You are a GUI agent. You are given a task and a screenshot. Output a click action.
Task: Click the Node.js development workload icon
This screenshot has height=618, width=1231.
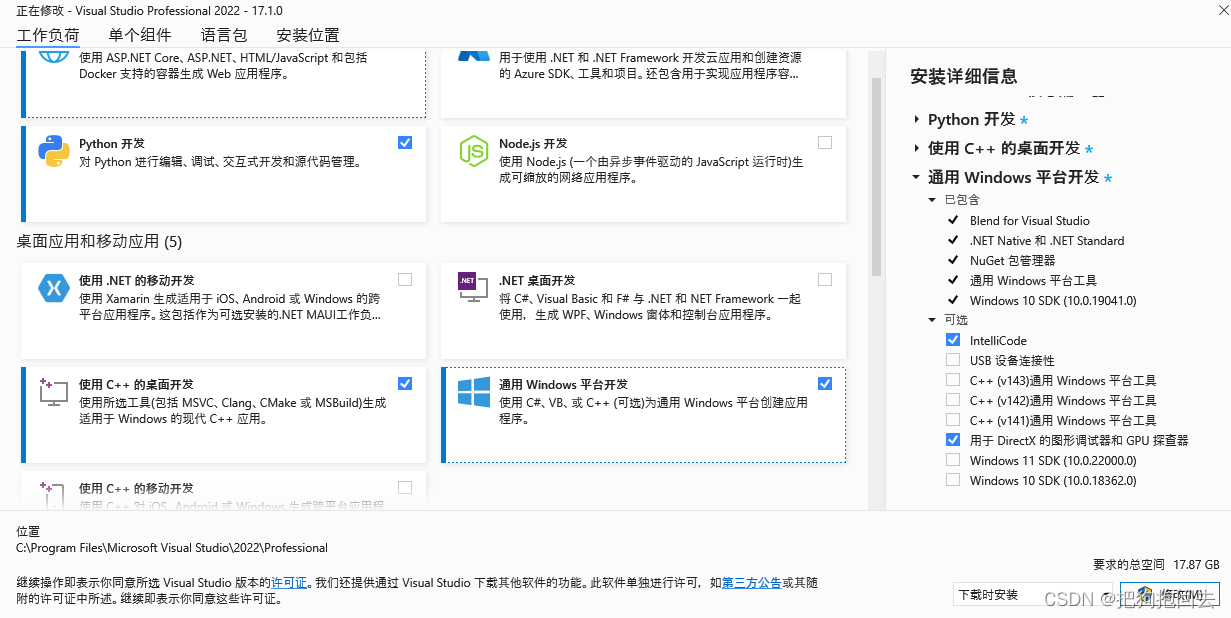473,152
